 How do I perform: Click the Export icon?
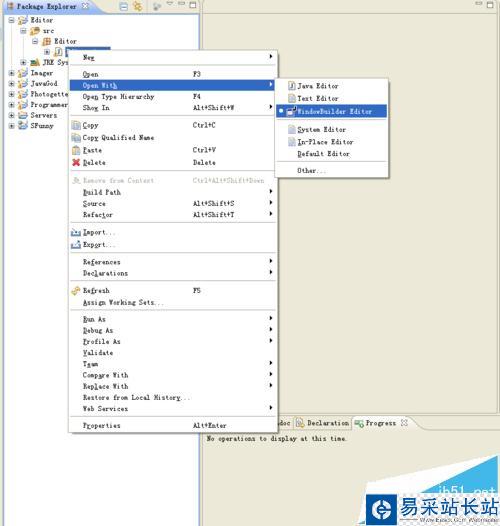point(76,245)
